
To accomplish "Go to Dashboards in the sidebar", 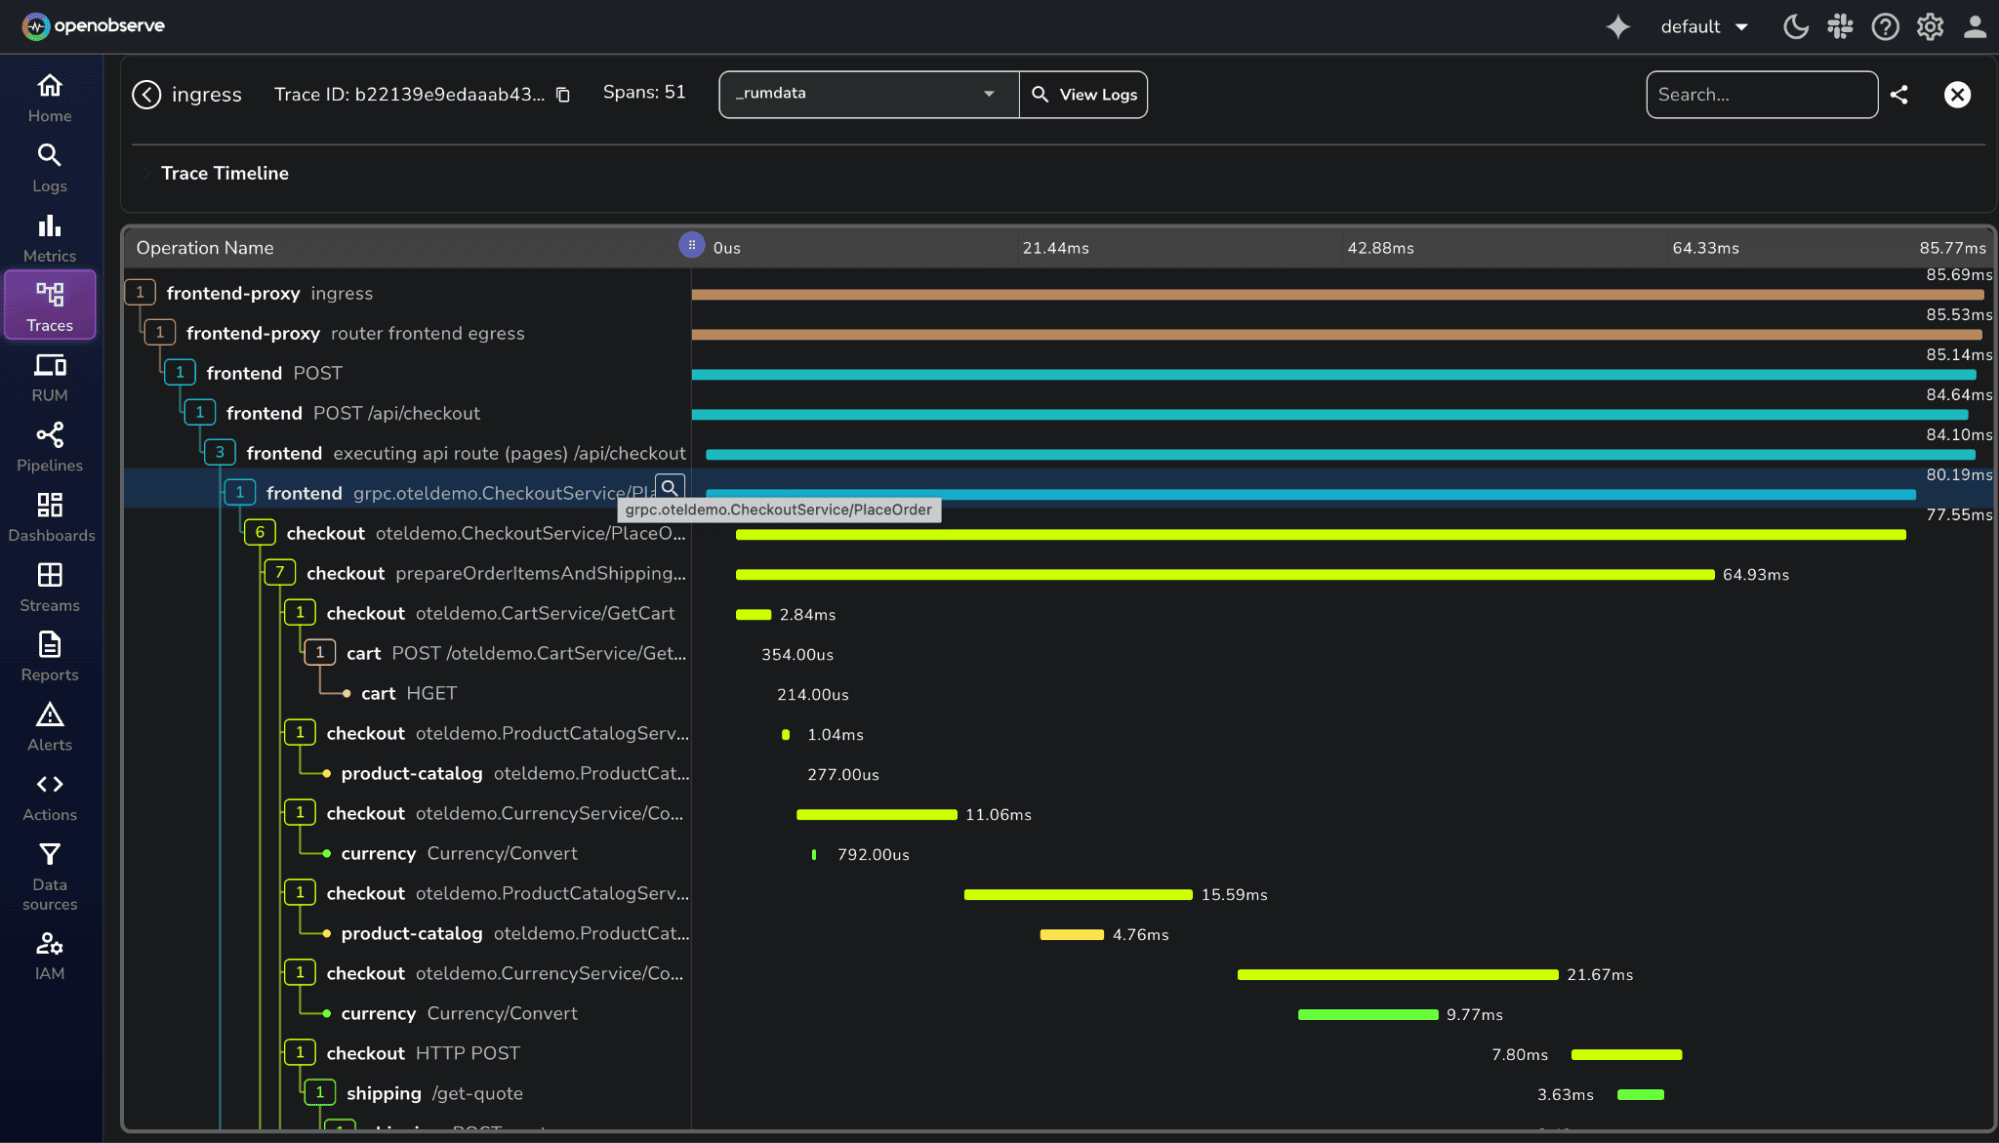I will [50, 516].
